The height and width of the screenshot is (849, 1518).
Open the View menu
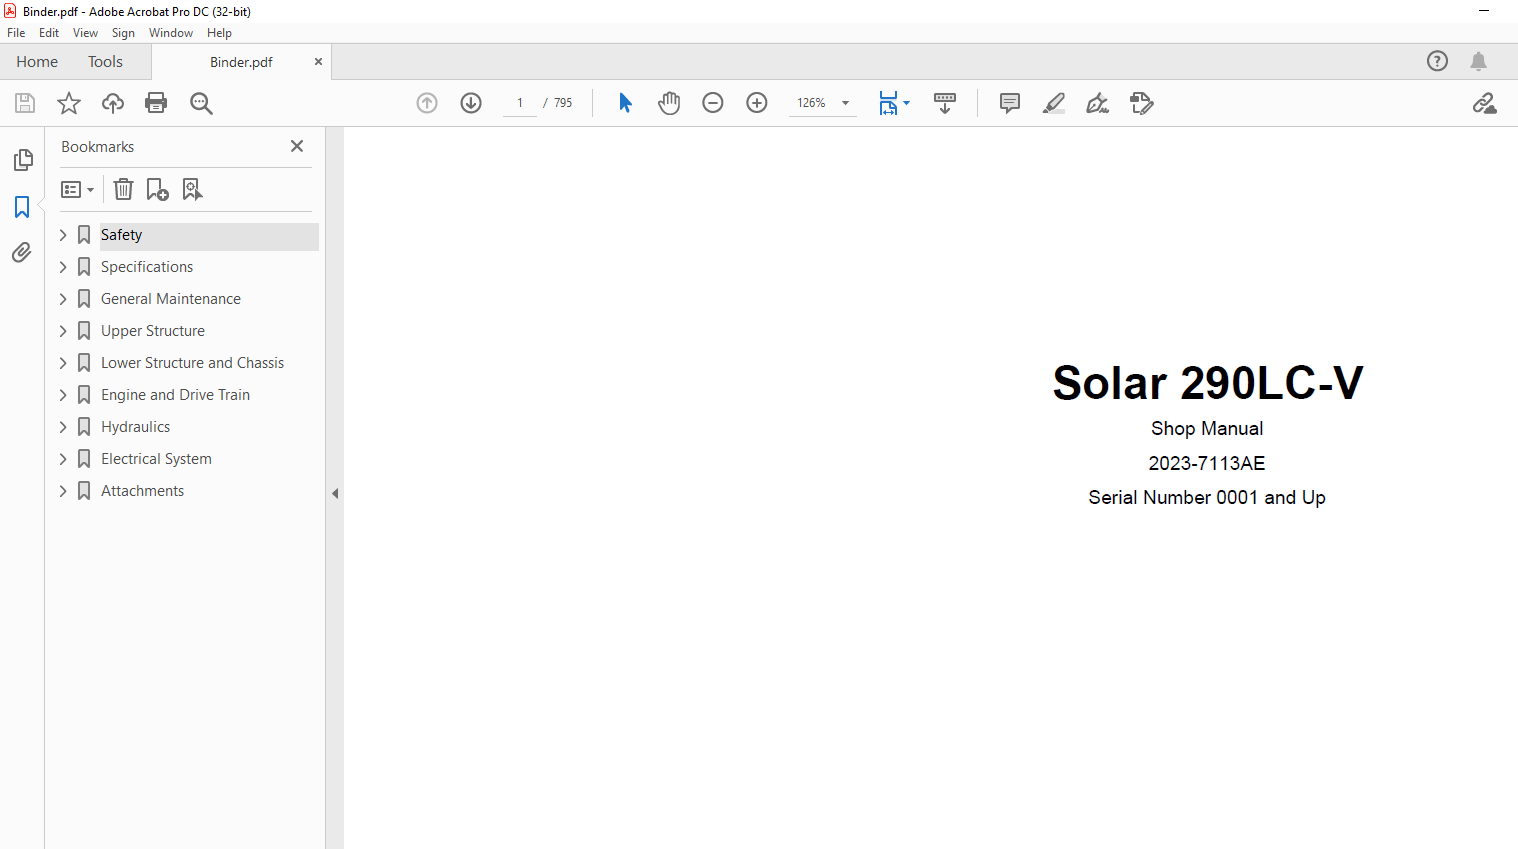coord(86,33)
